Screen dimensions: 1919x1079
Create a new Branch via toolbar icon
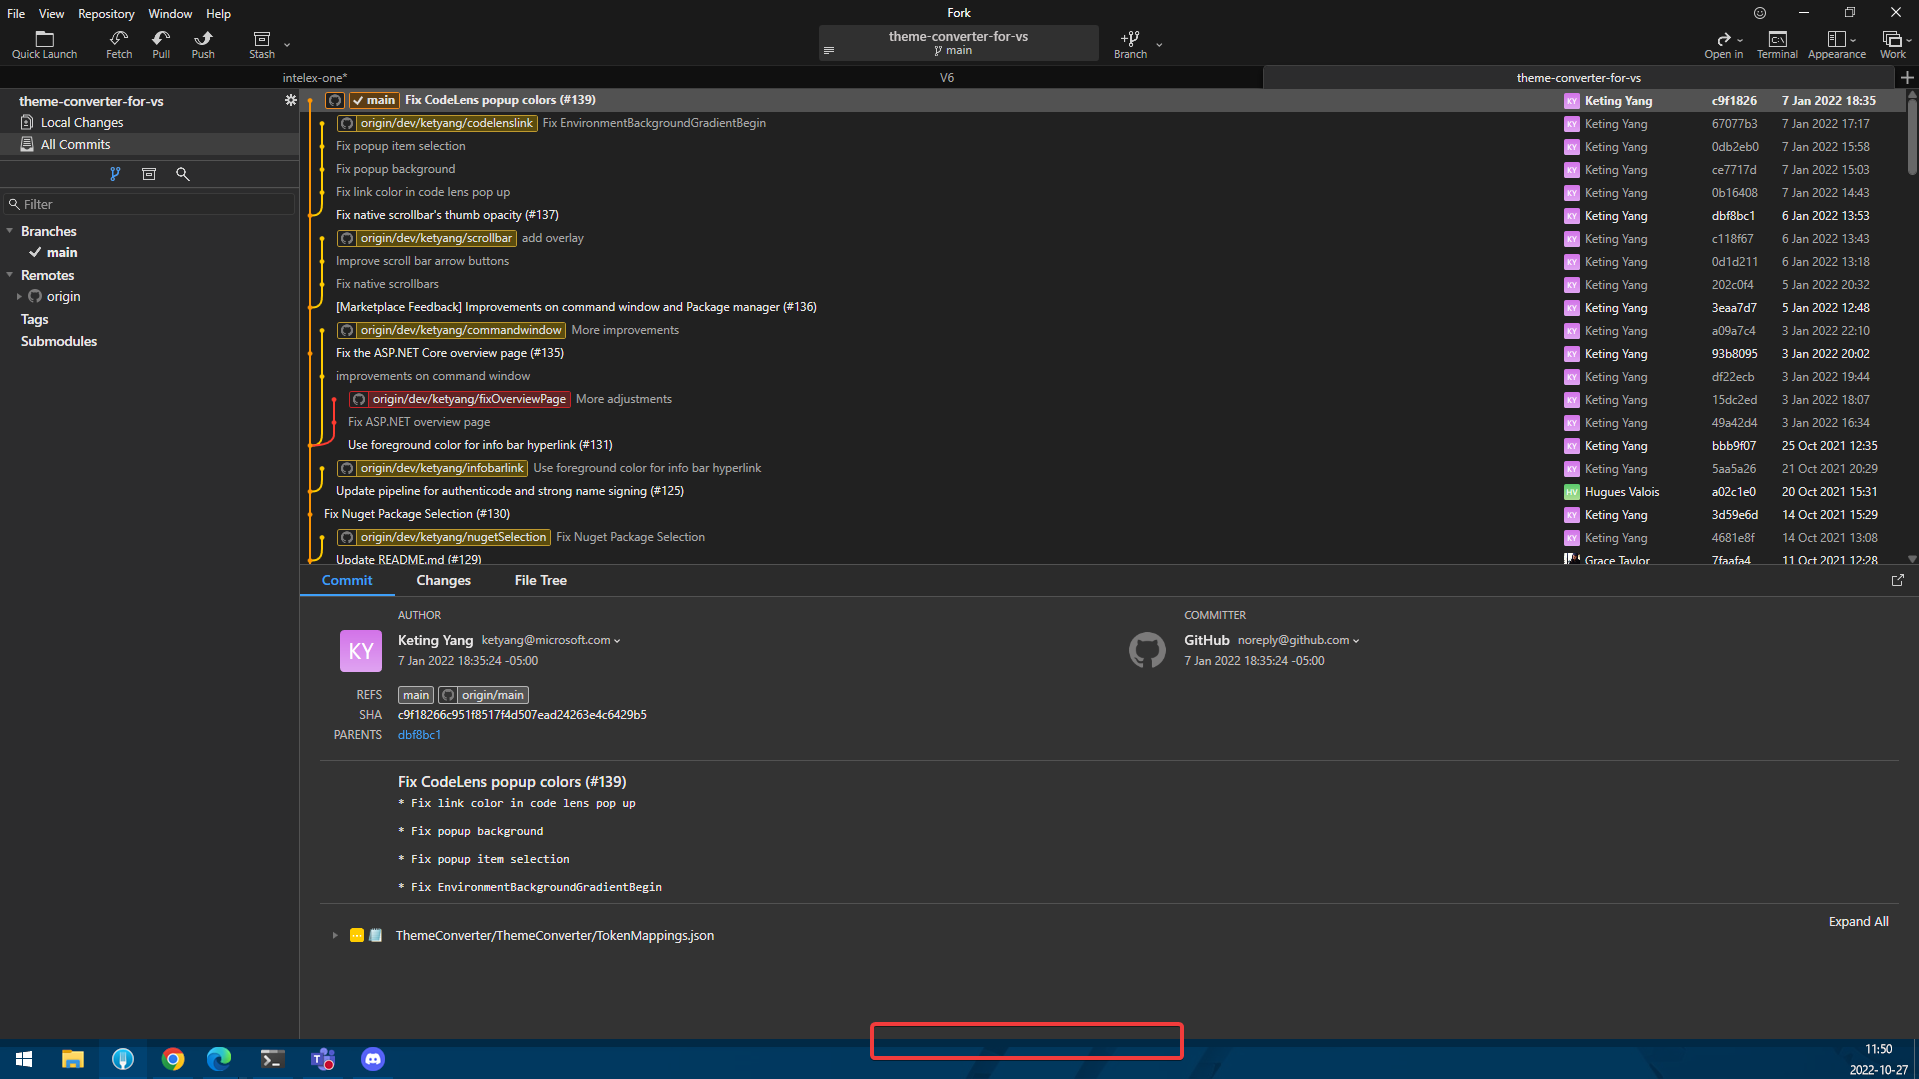click(x=1130, y=44)
